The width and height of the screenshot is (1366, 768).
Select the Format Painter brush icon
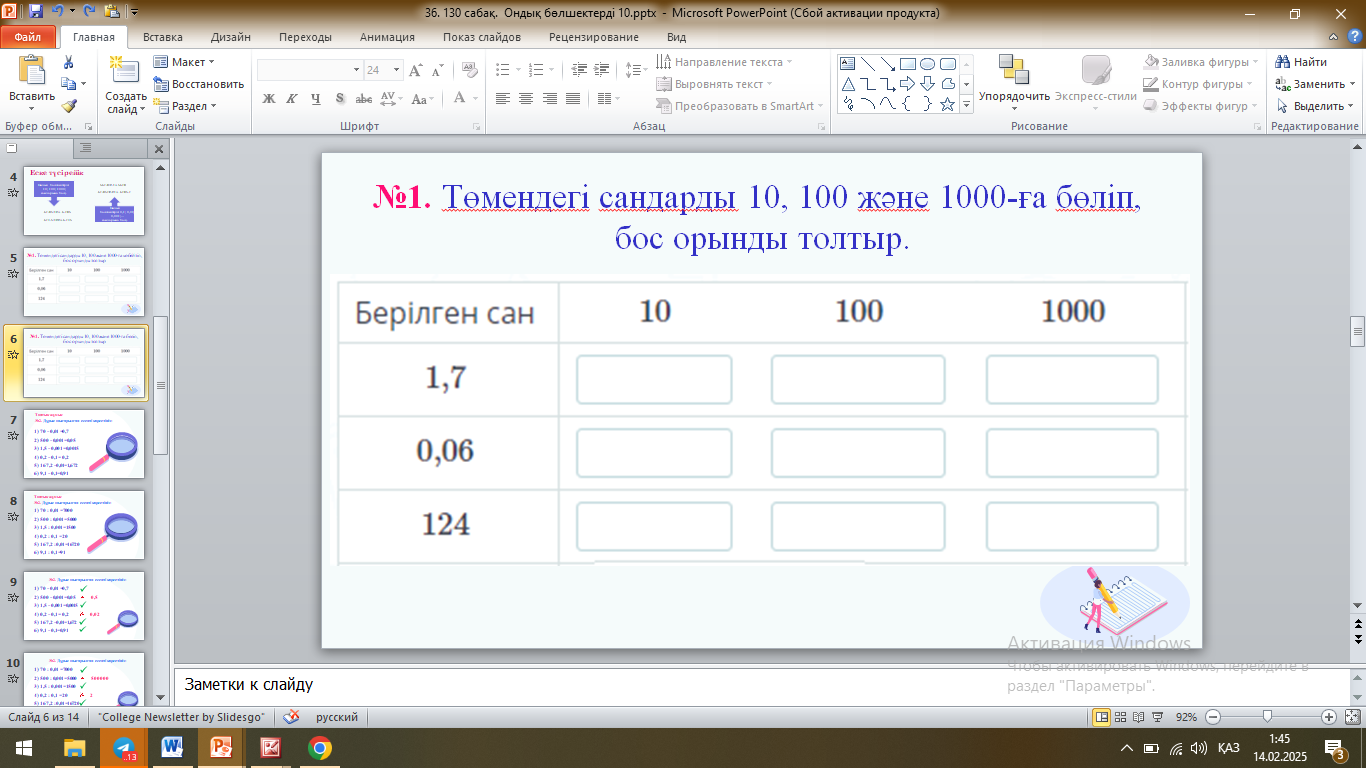click(x=68, y=105)
